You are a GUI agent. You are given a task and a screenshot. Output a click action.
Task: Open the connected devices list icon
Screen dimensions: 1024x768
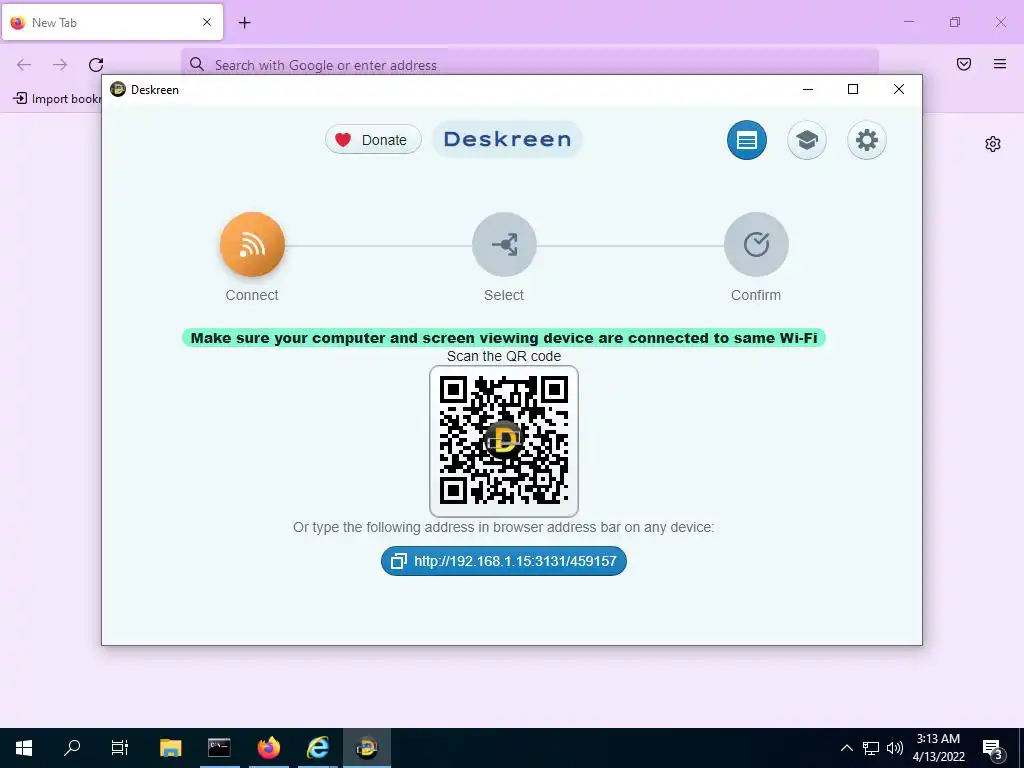(x=746, y=140)
